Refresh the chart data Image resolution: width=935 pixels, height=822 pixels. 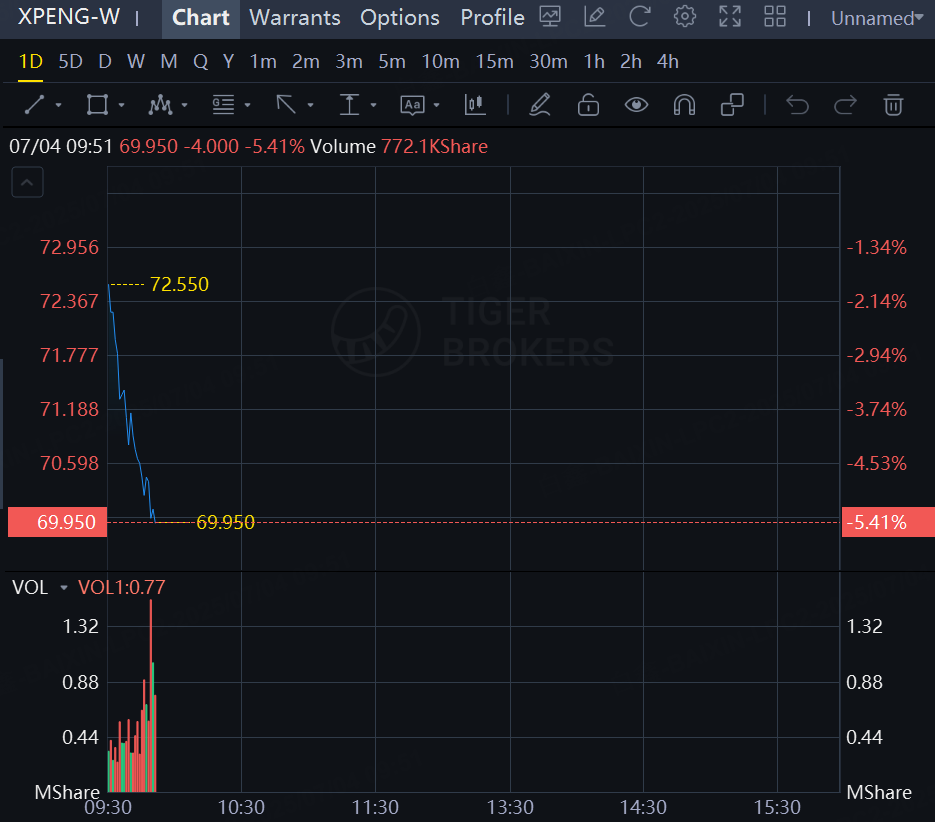639,17
